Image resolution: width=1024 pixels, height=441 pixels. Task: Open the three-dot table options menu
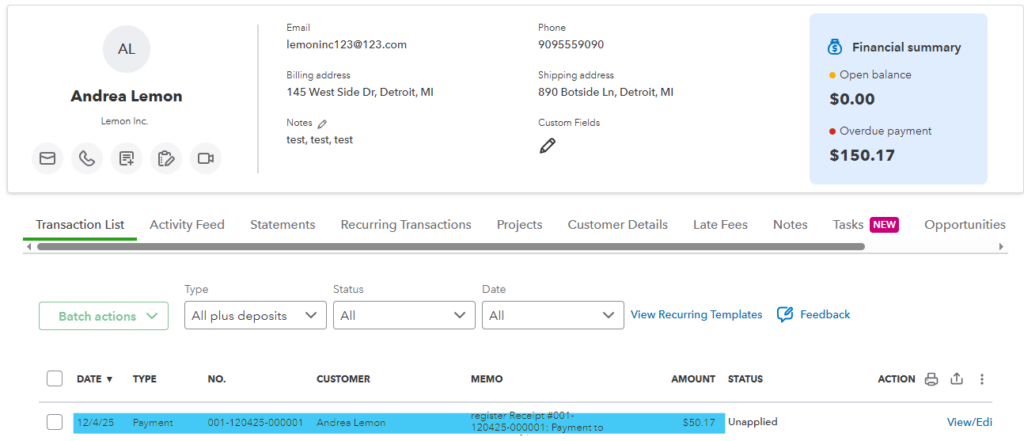(x=982, y=379)
